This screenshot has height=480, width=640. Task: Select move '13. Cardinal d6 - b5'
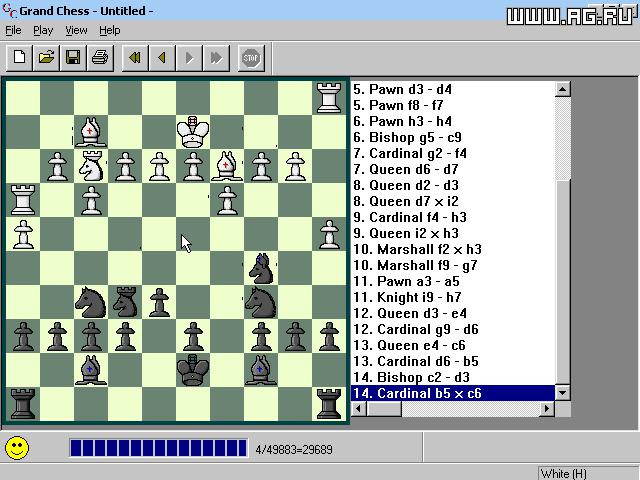[453, 361]
